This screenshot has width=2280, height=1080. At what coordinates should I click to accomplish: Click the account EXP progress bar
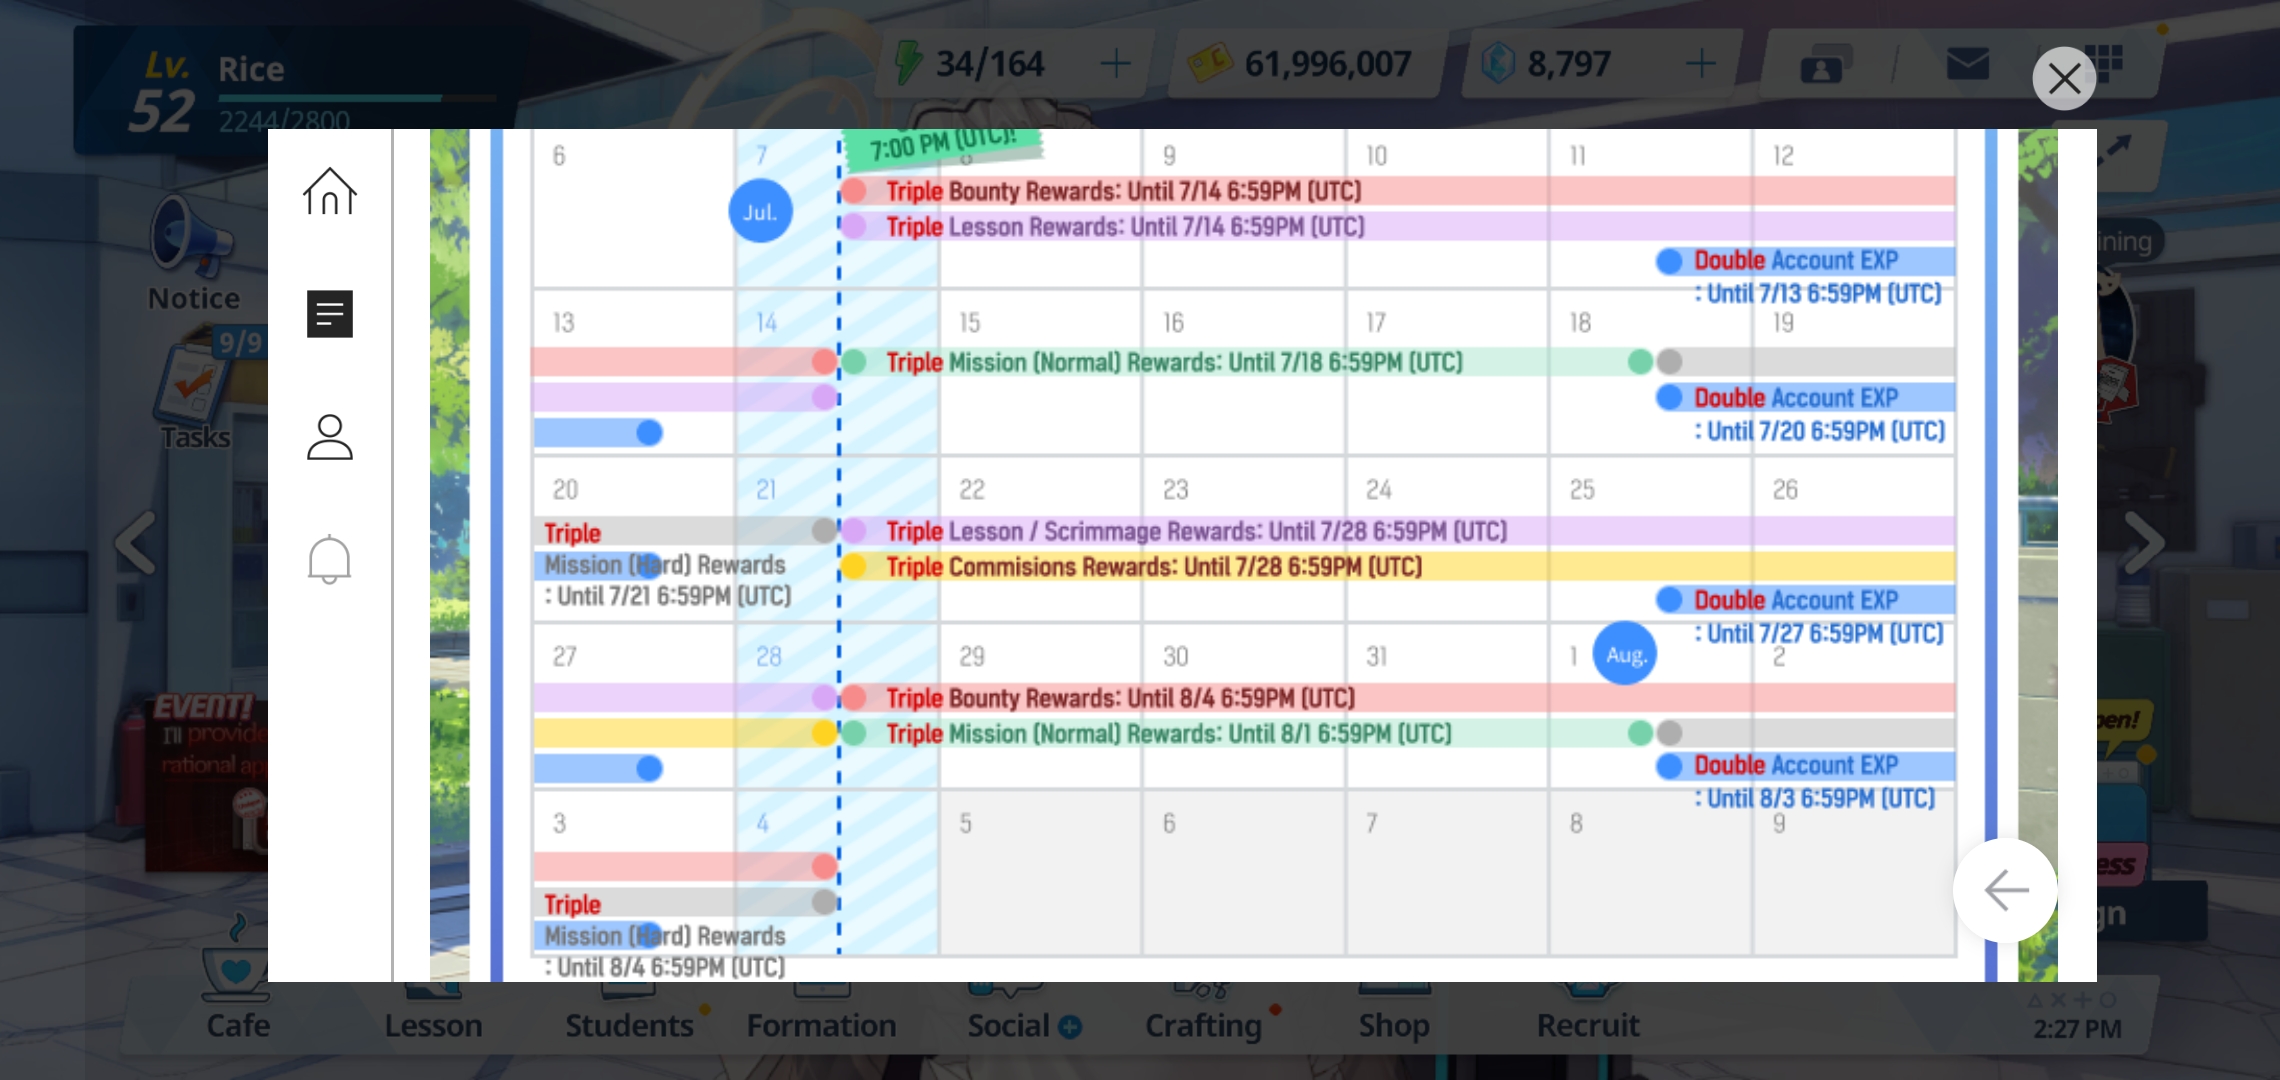pyautogui.click(x=357, y=98)
